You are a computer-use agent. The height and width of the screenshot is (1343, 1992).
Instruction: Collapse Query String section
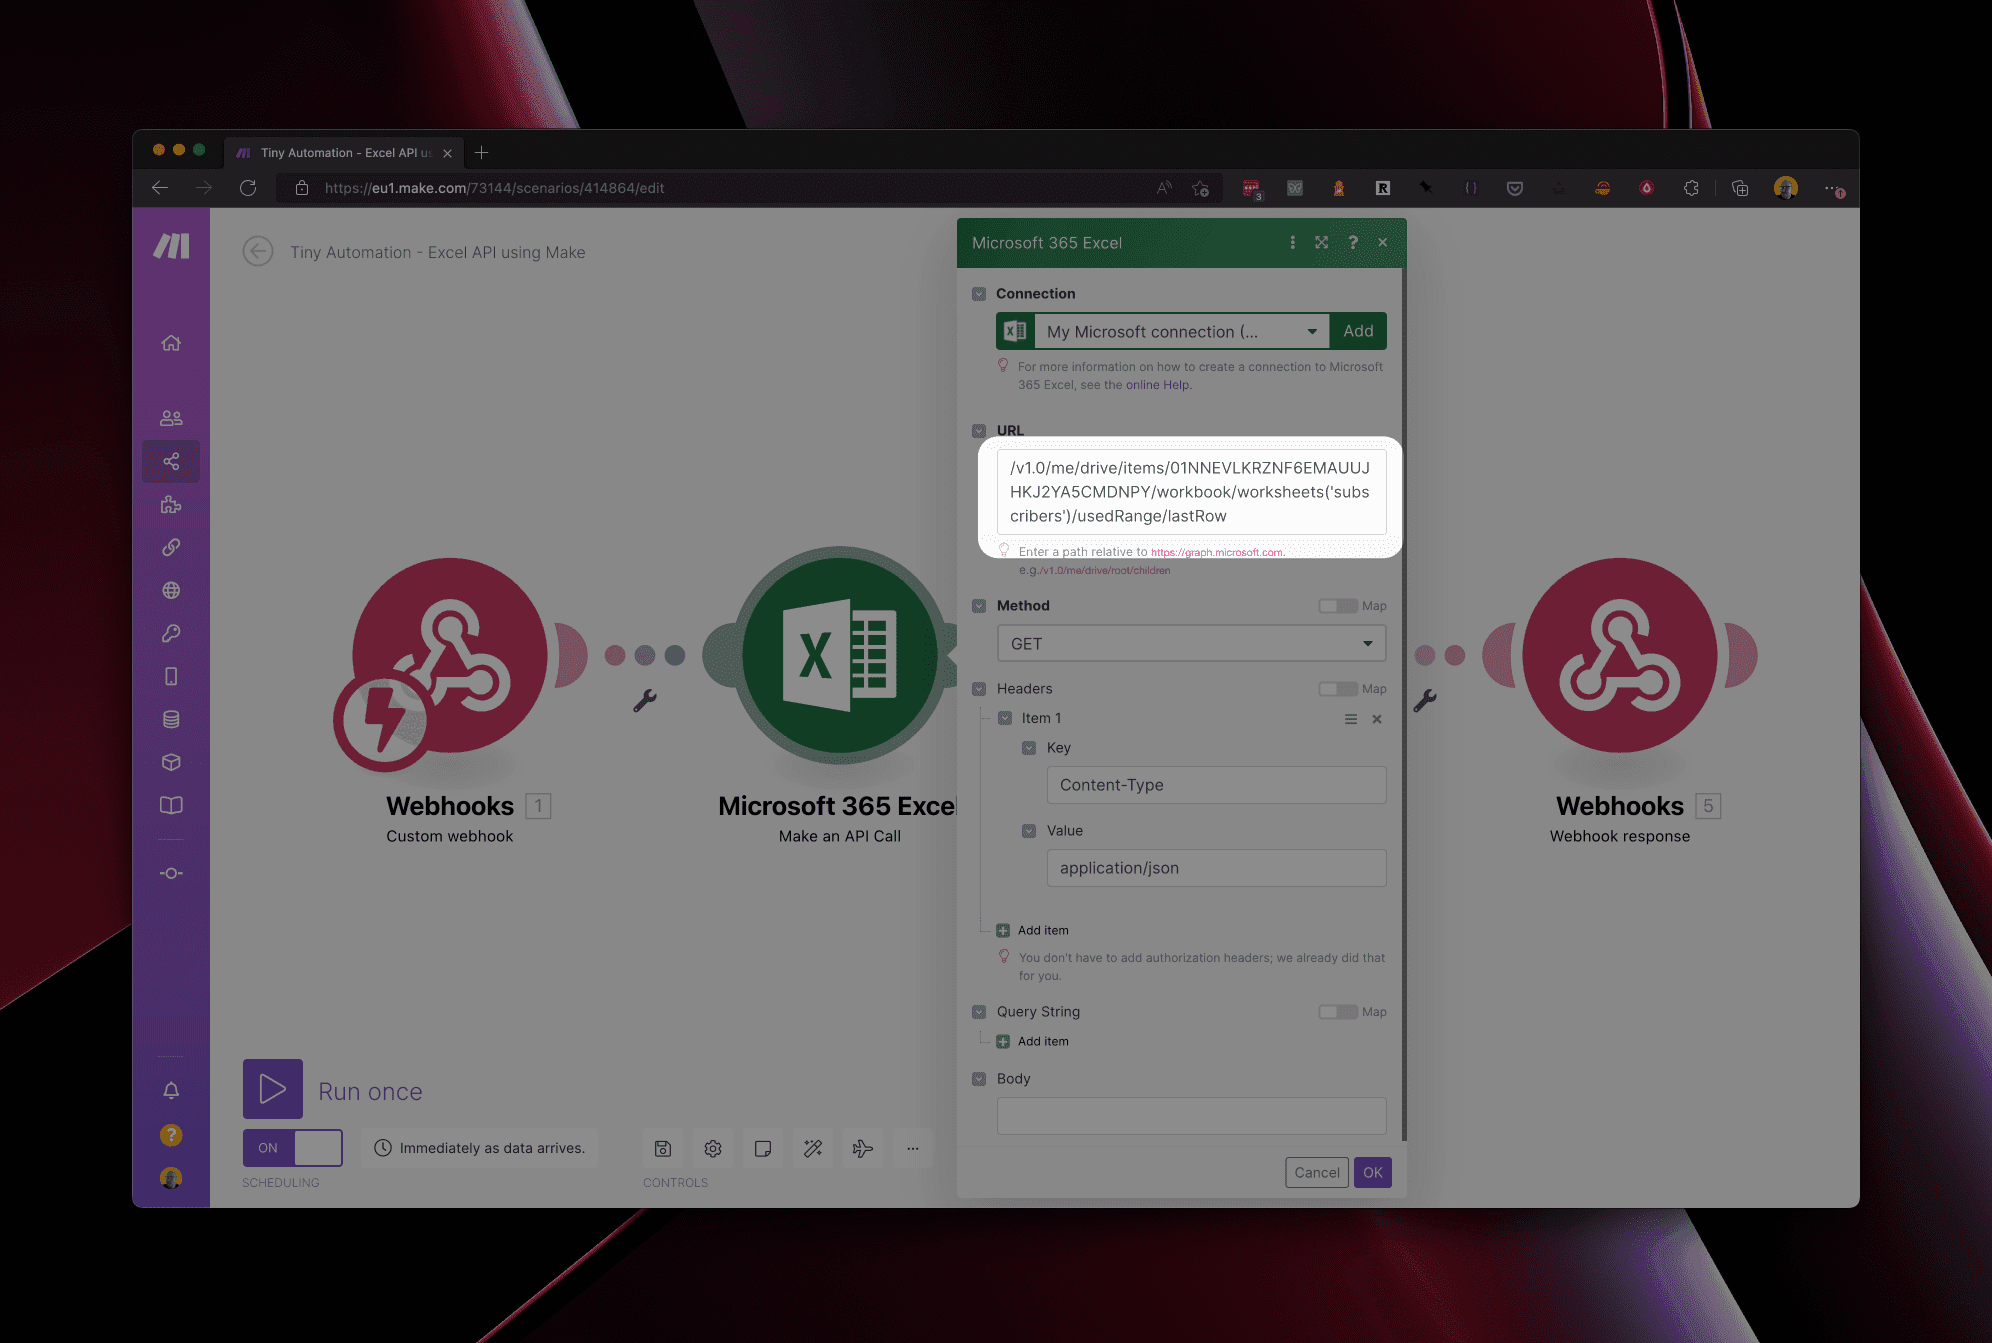[x=979, y=1012]
